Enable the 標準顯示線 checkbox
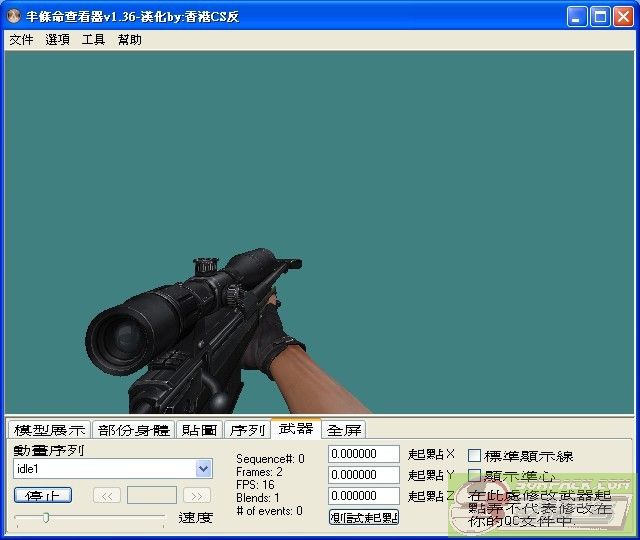The height and width of the screenshot is (540, 640). pos(474,456)
